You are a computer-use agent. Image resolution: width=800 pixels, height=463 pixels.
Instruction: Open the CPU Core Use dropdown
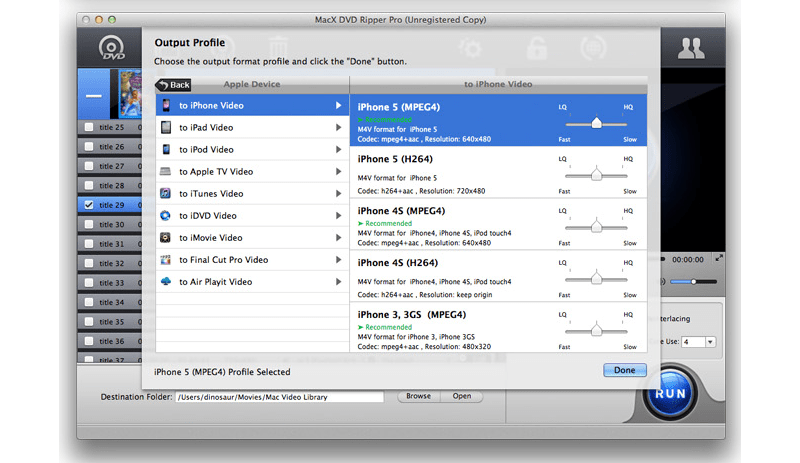click(710, 342)
